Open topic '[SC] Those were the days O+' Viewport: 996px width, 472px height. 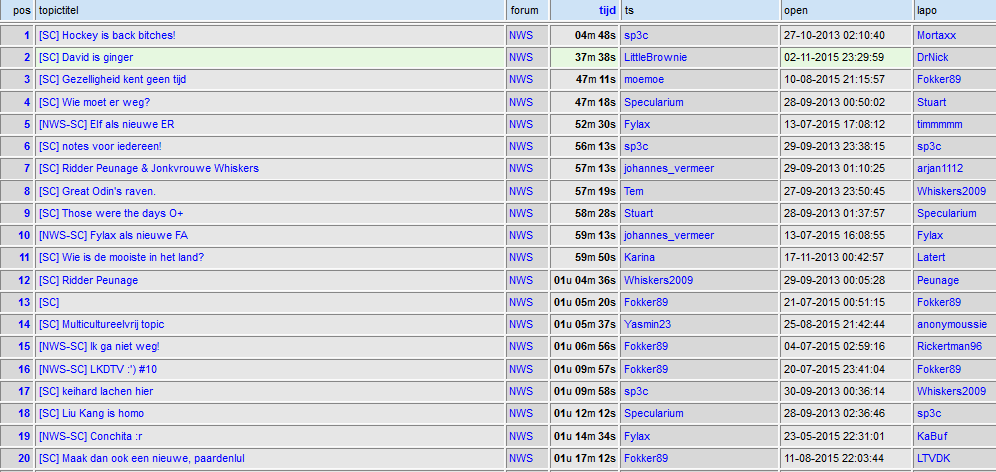(x=111, y=213)
